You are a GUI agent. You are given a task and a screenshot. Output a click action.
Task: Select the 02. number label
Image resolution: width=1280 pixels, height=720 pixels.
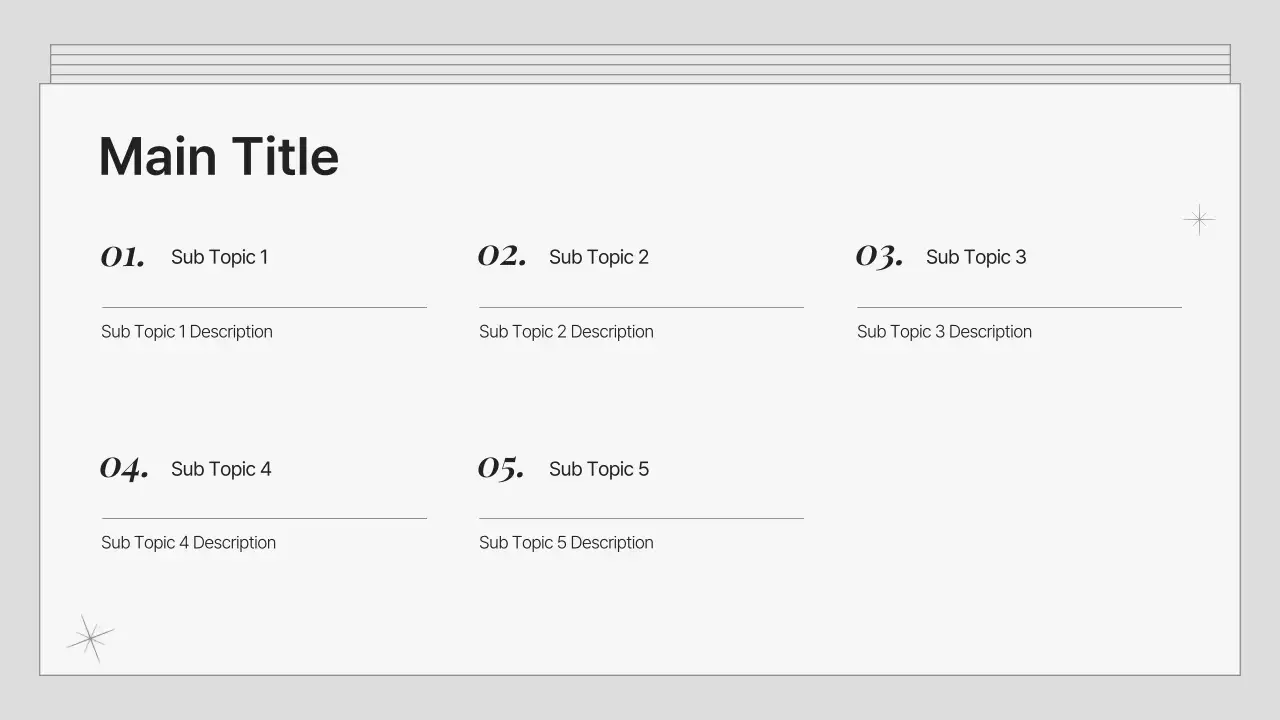tap(502, 256)
